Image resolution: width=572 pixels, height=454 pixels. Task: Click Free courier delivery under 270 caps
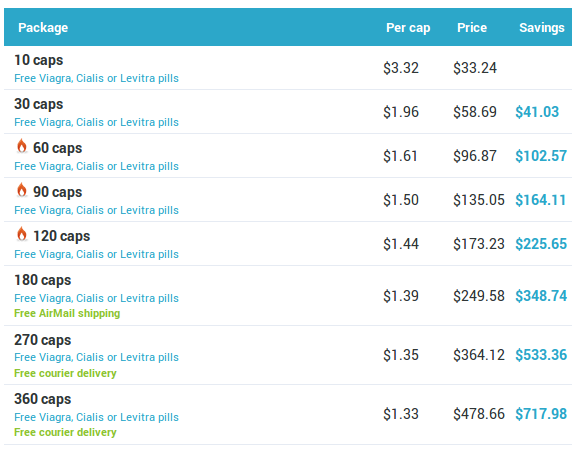pos(65,373)
